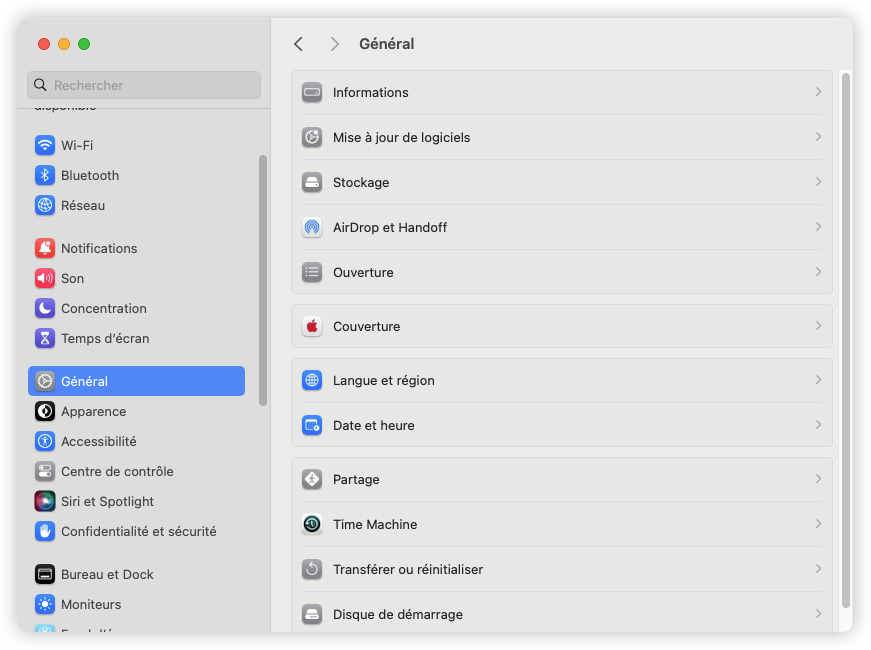Screen dimensions: 871x650
Task: Open the Time Machine row chevron
Action: point(818,524)
